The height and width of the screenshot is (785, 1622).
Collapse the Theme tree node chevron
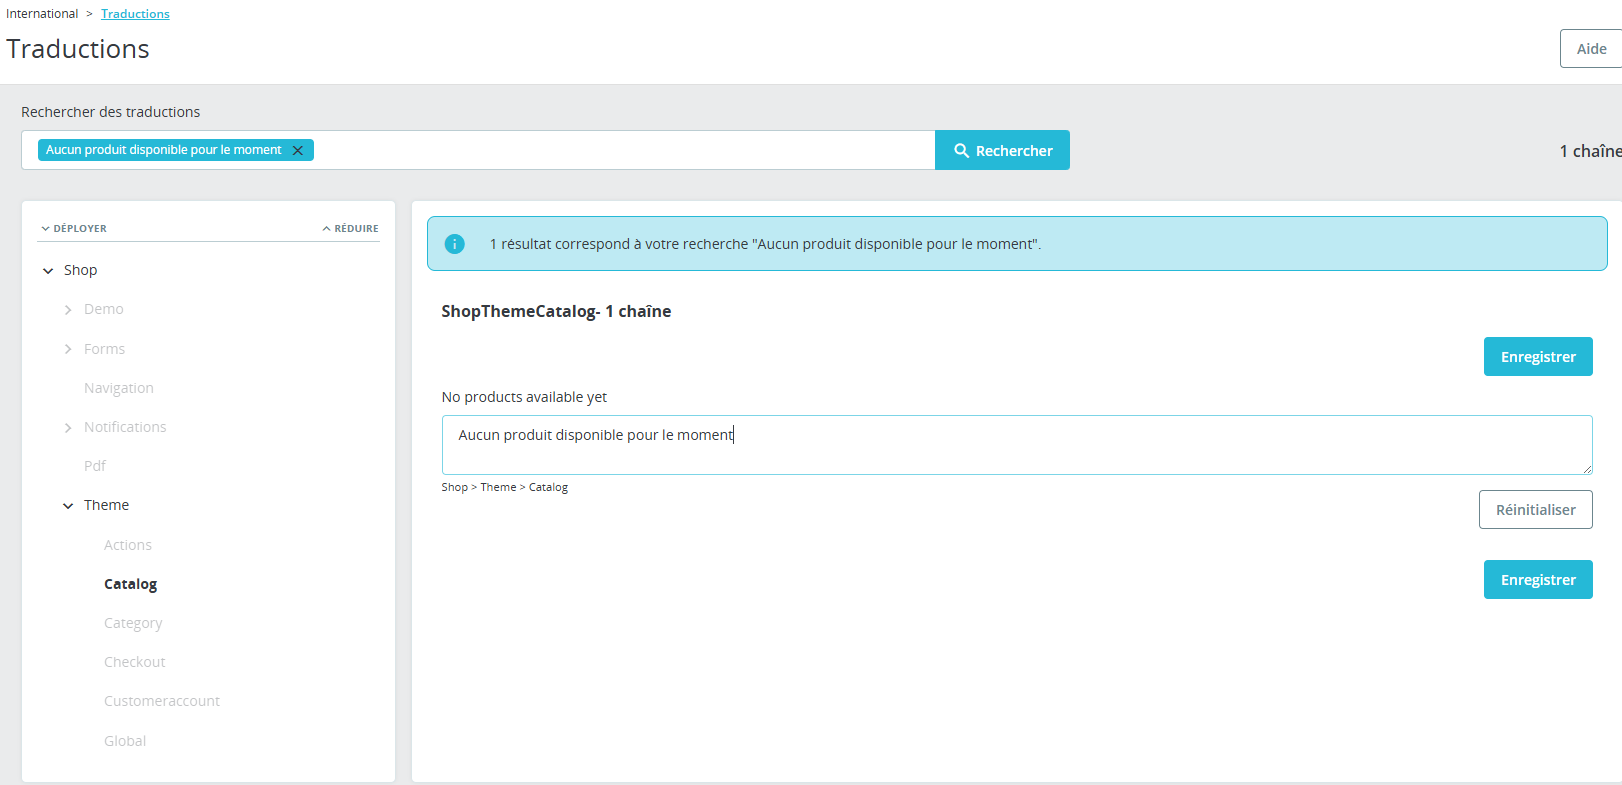coord(68,506)
